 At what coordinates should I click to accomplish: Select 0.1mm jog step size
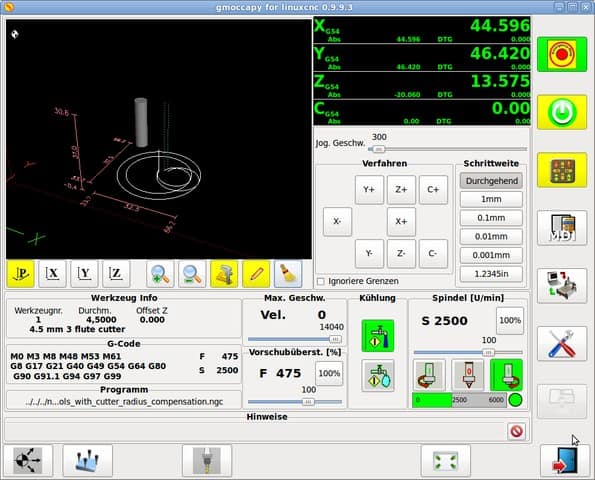click(491, 218)
